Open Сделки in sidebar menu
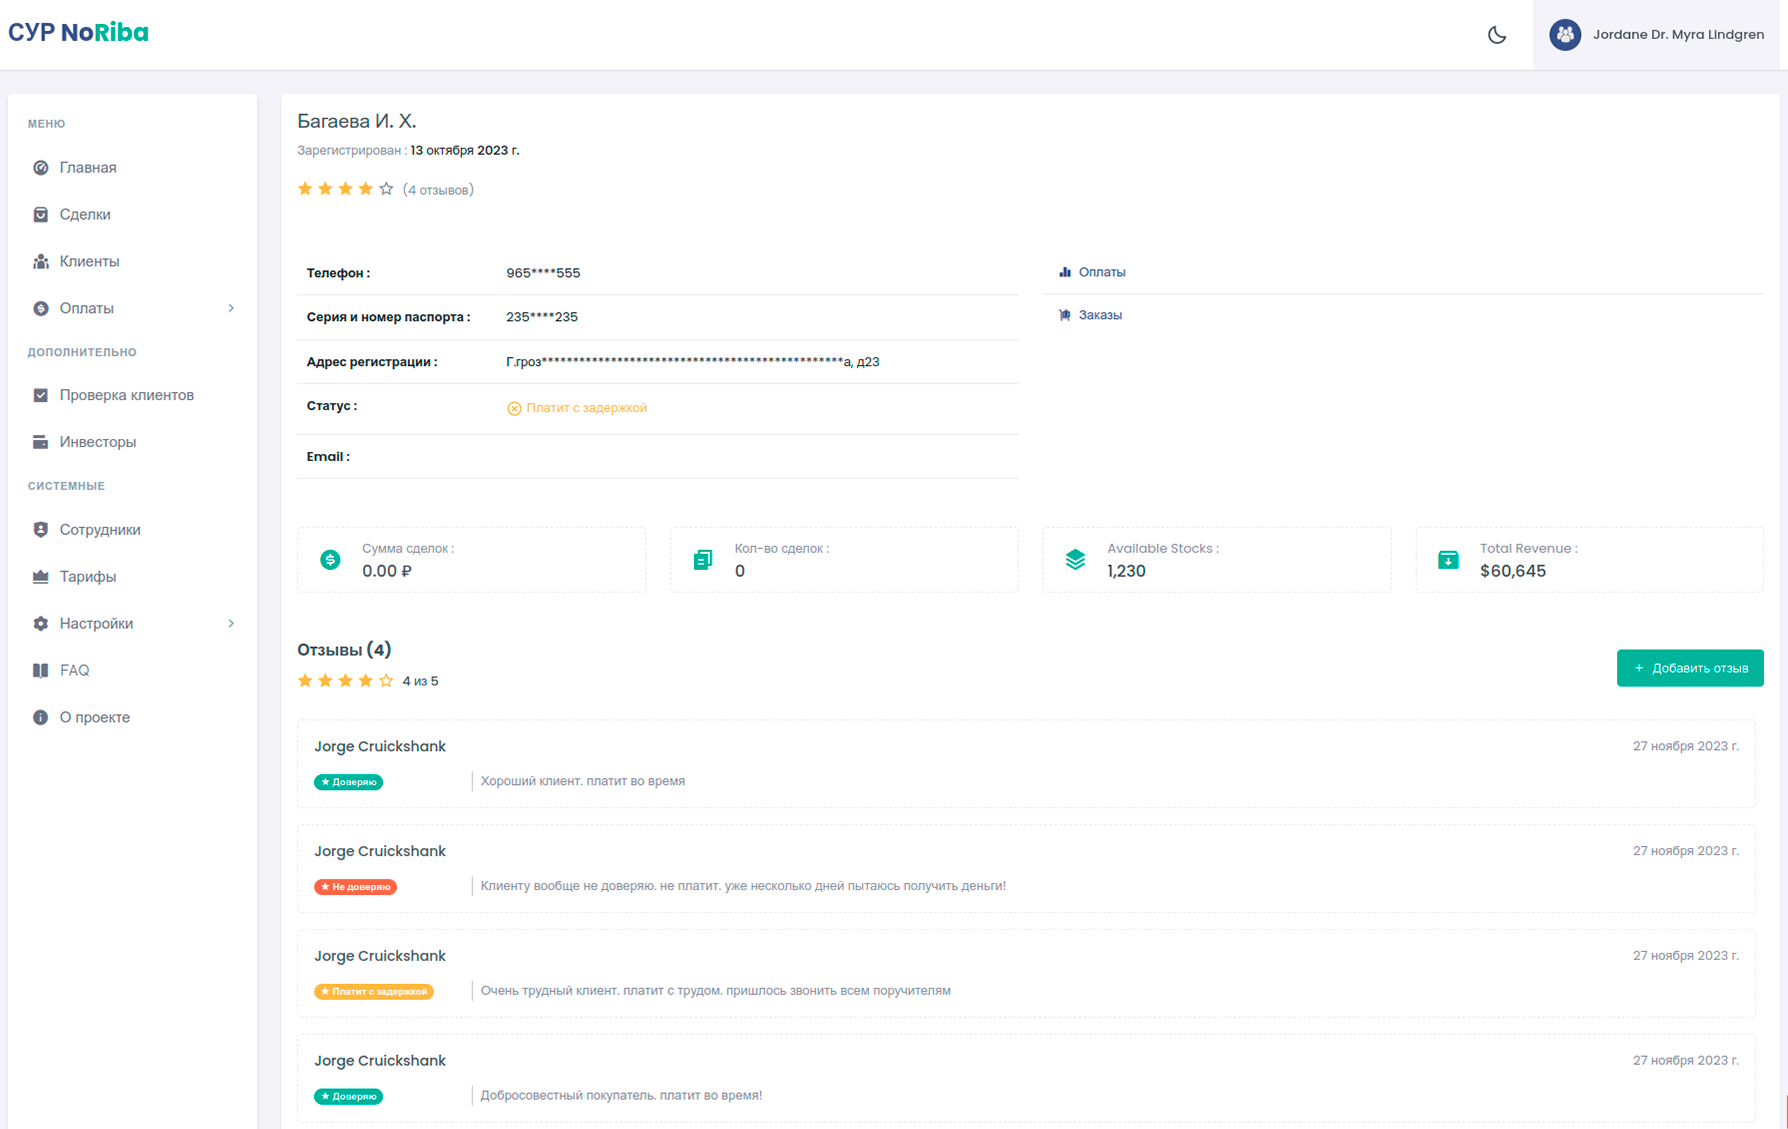The image size is (1788, 1129). 85,215
